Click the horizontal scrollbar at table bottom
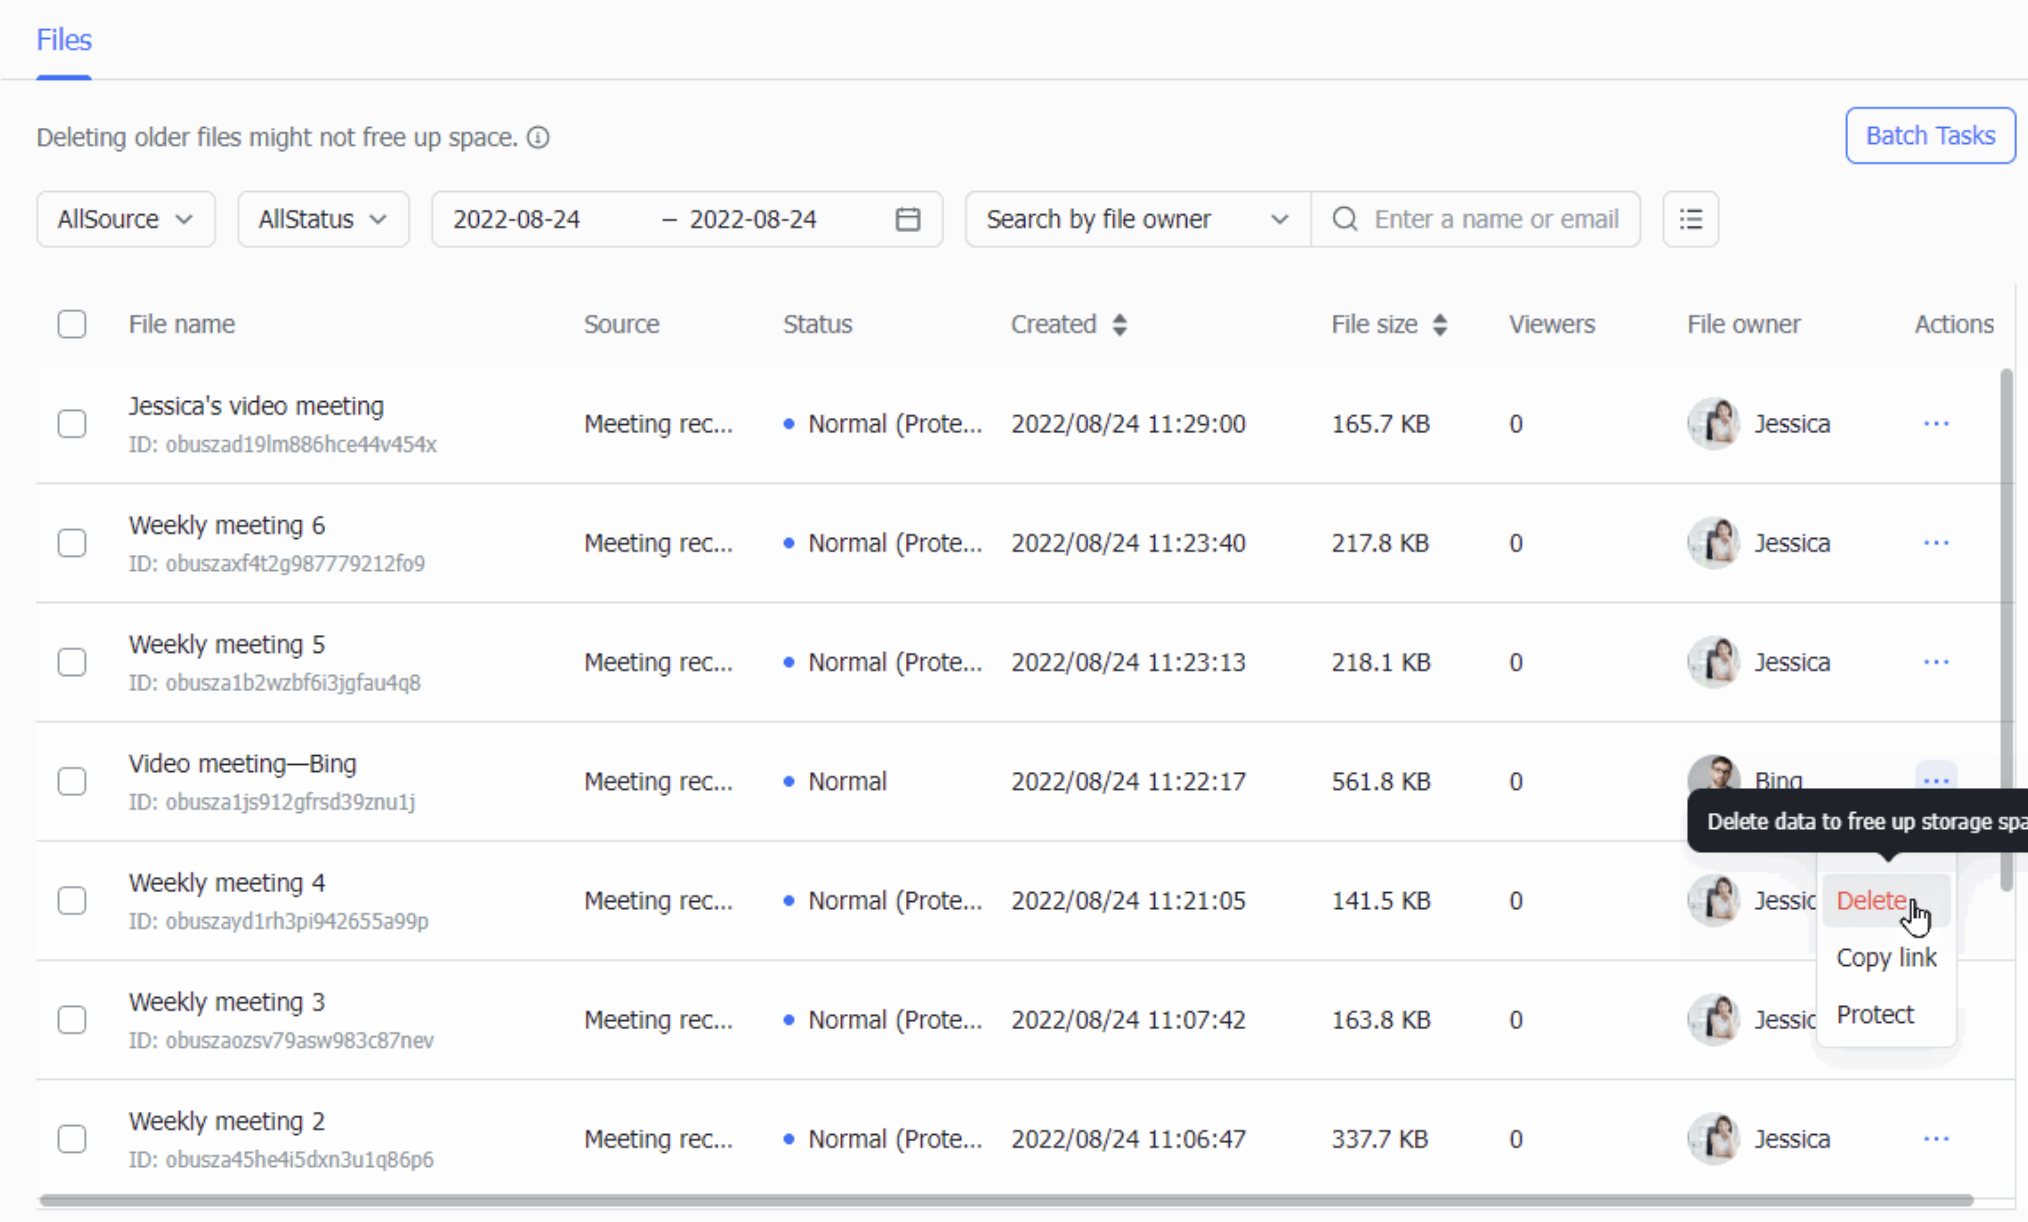This screenshot has width=2028, height=1222. (1005, 1200)
